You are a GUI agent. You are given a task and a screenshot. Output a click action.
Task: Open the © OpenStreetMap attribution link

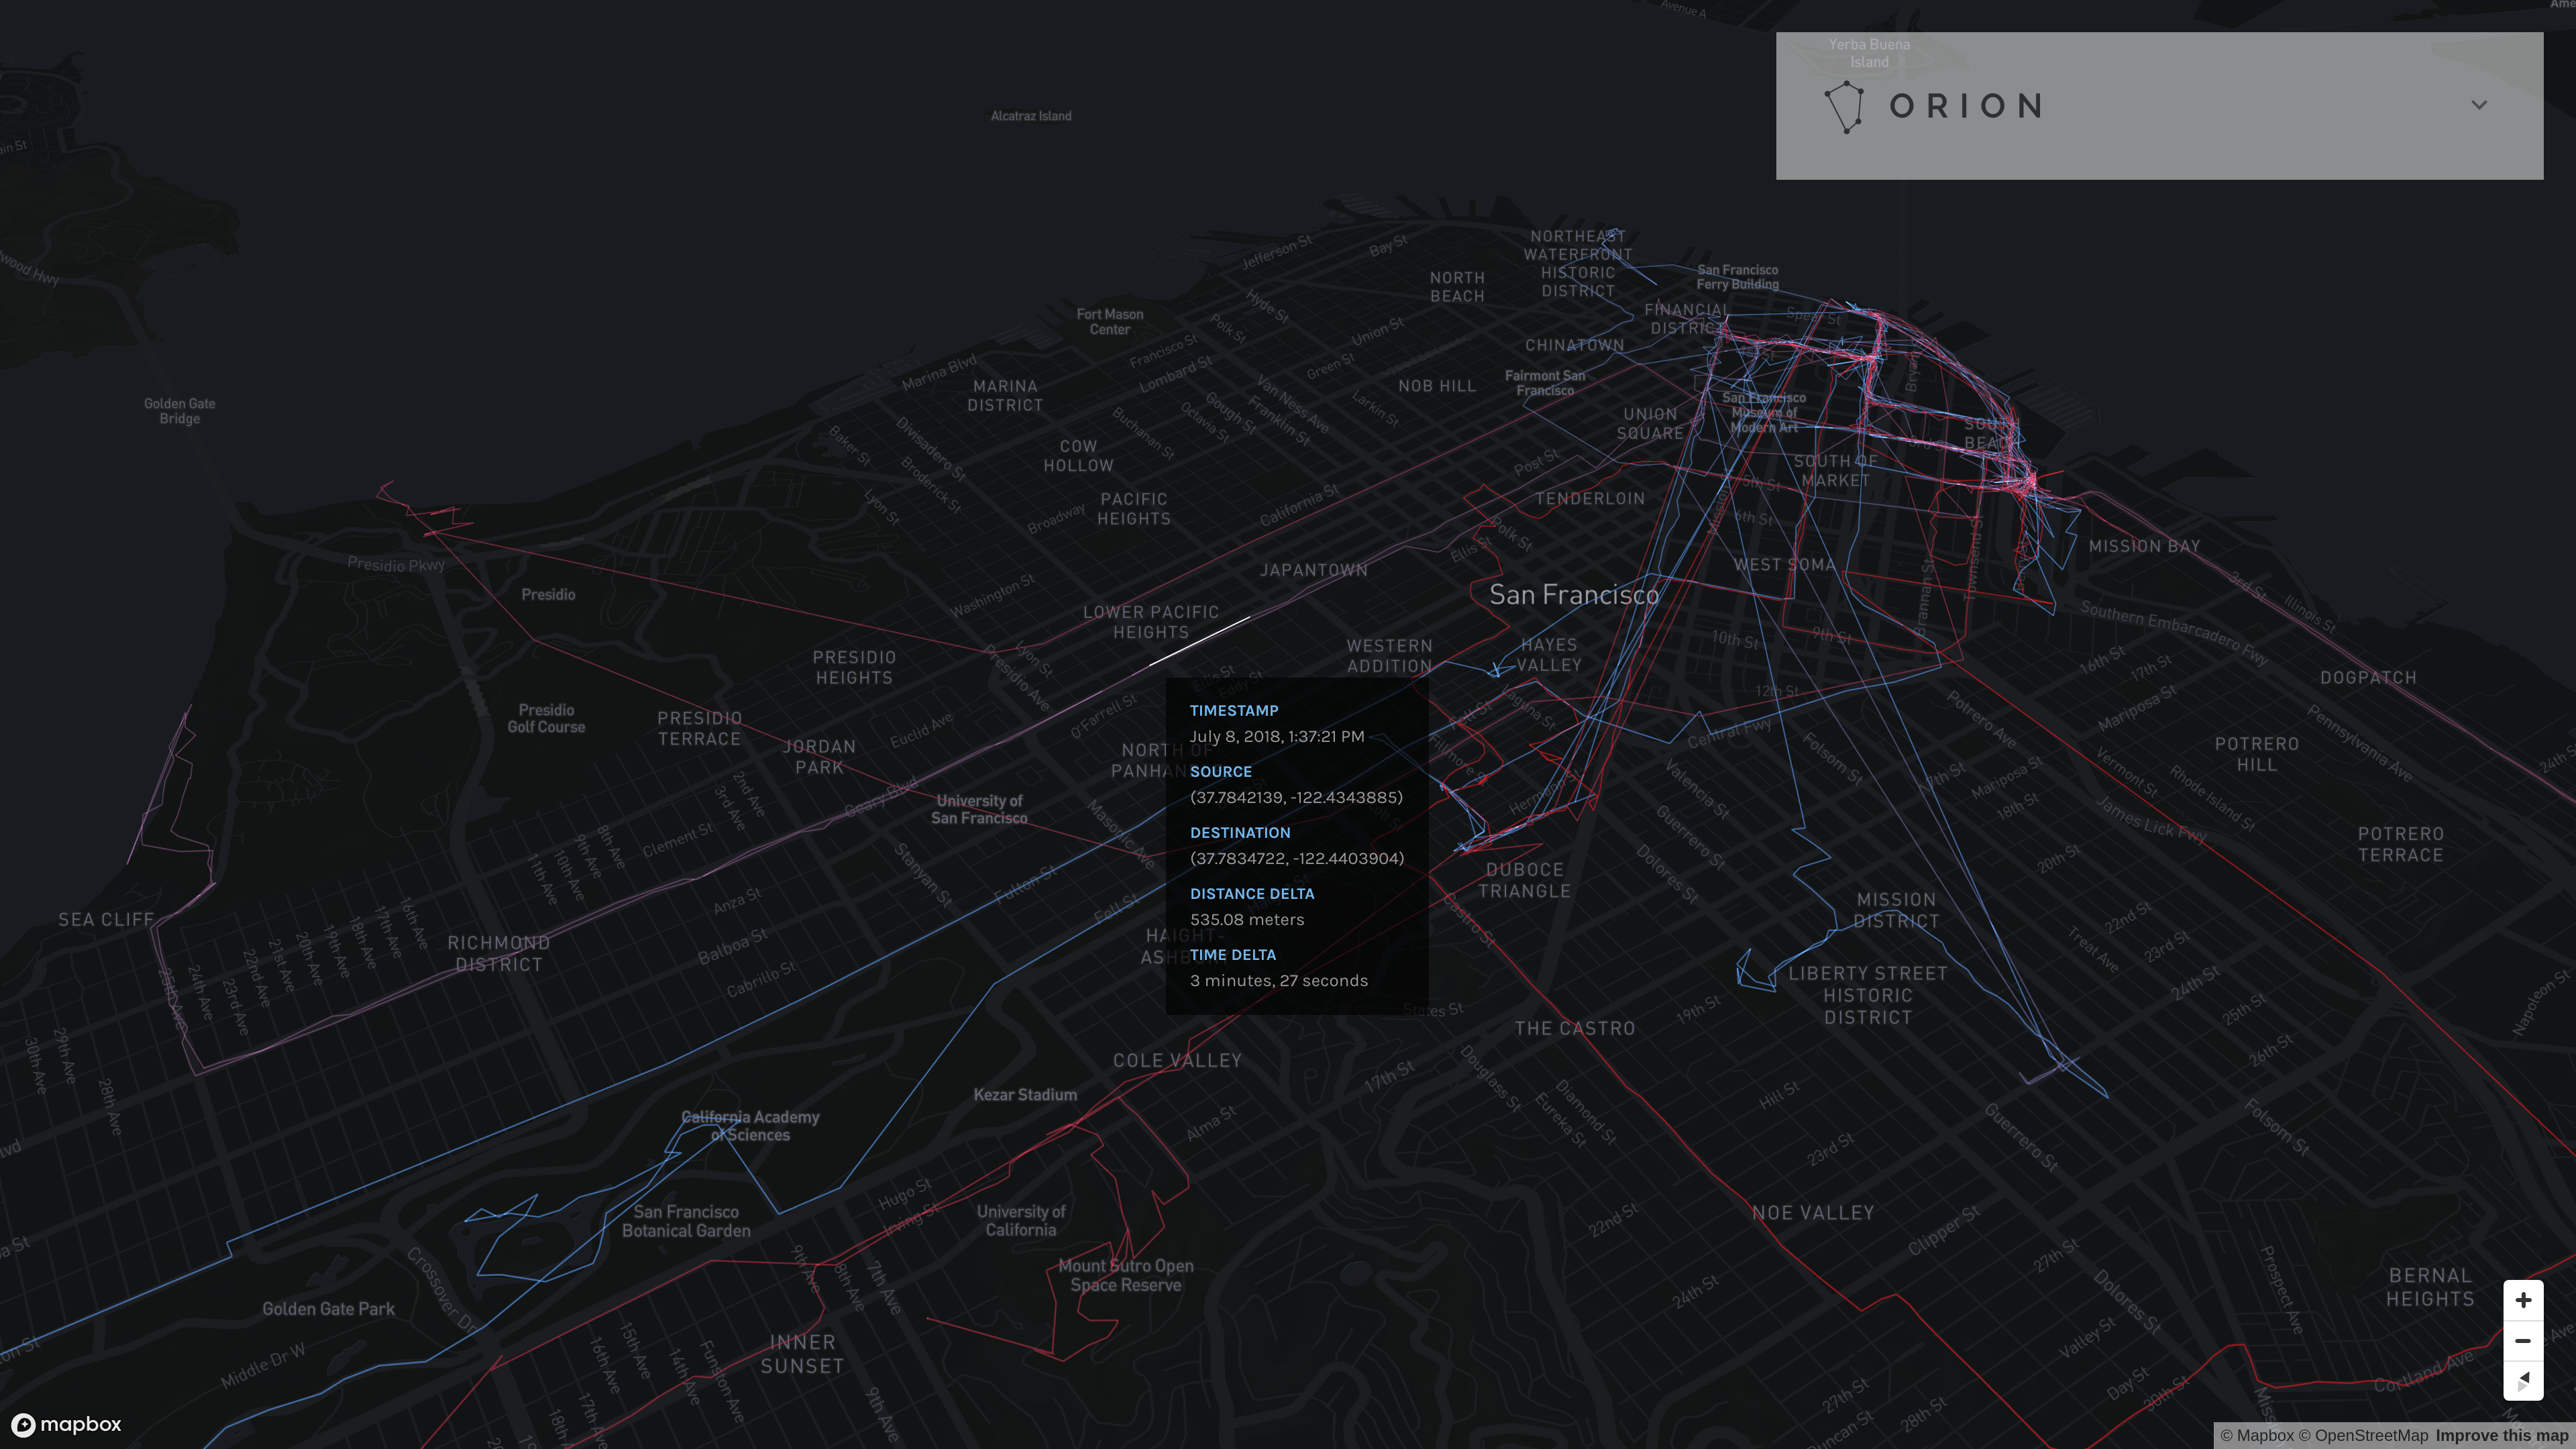point(2362,1436)
